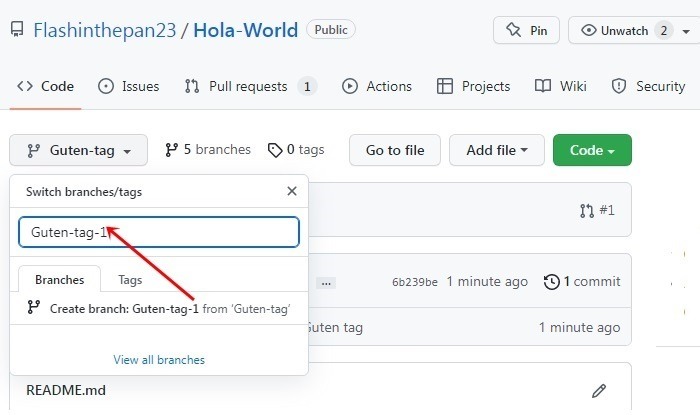
Task: Select the Tags tab in the popup
Action: [x=130, y=280]
